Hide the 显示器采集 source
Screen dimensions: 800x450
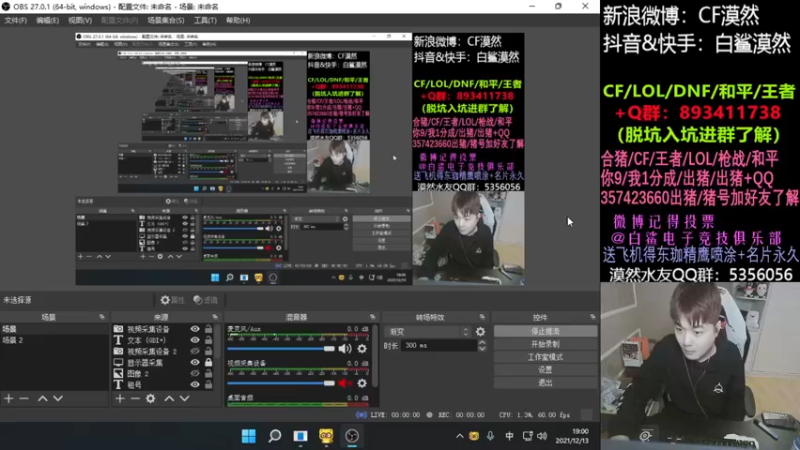coord(195,363)
